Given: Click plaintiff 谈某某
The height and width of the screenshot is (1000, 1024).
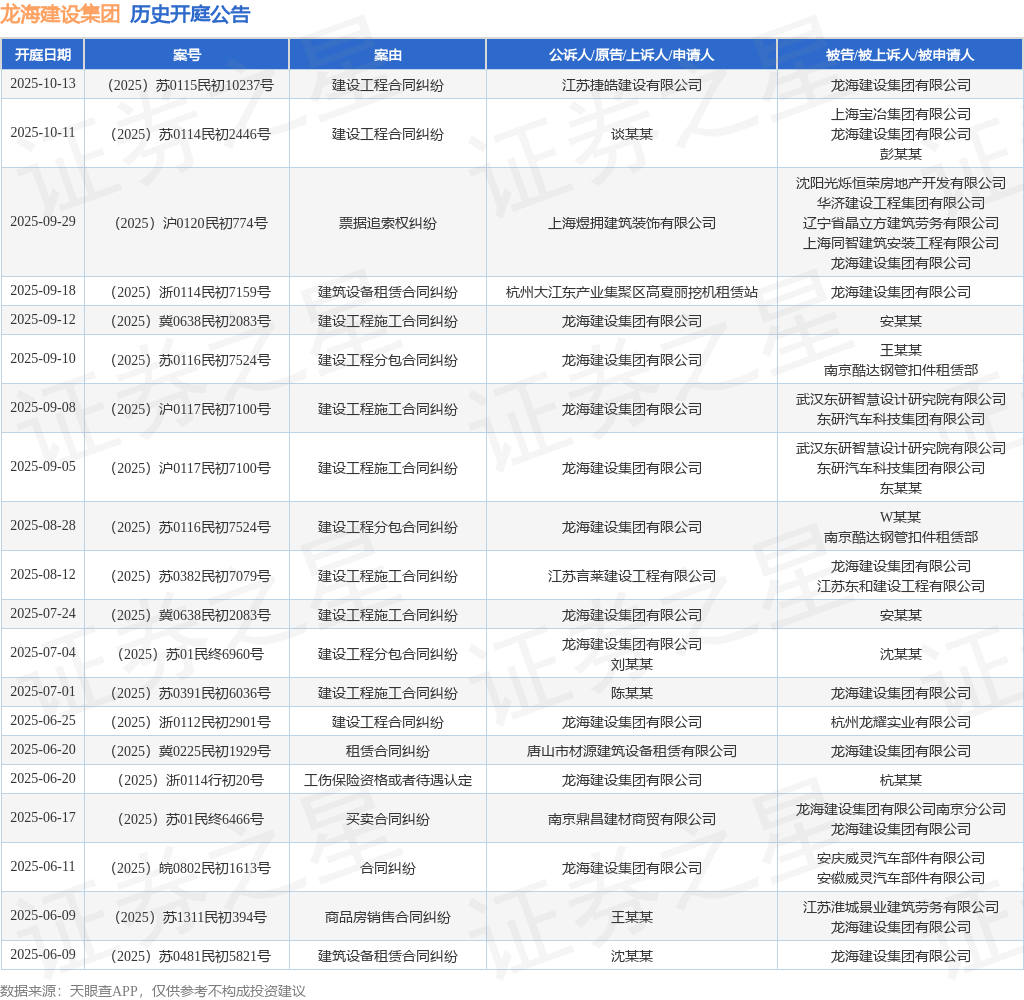Looking at the screenshot, I should pyautogui.click(x=632, y=134).
